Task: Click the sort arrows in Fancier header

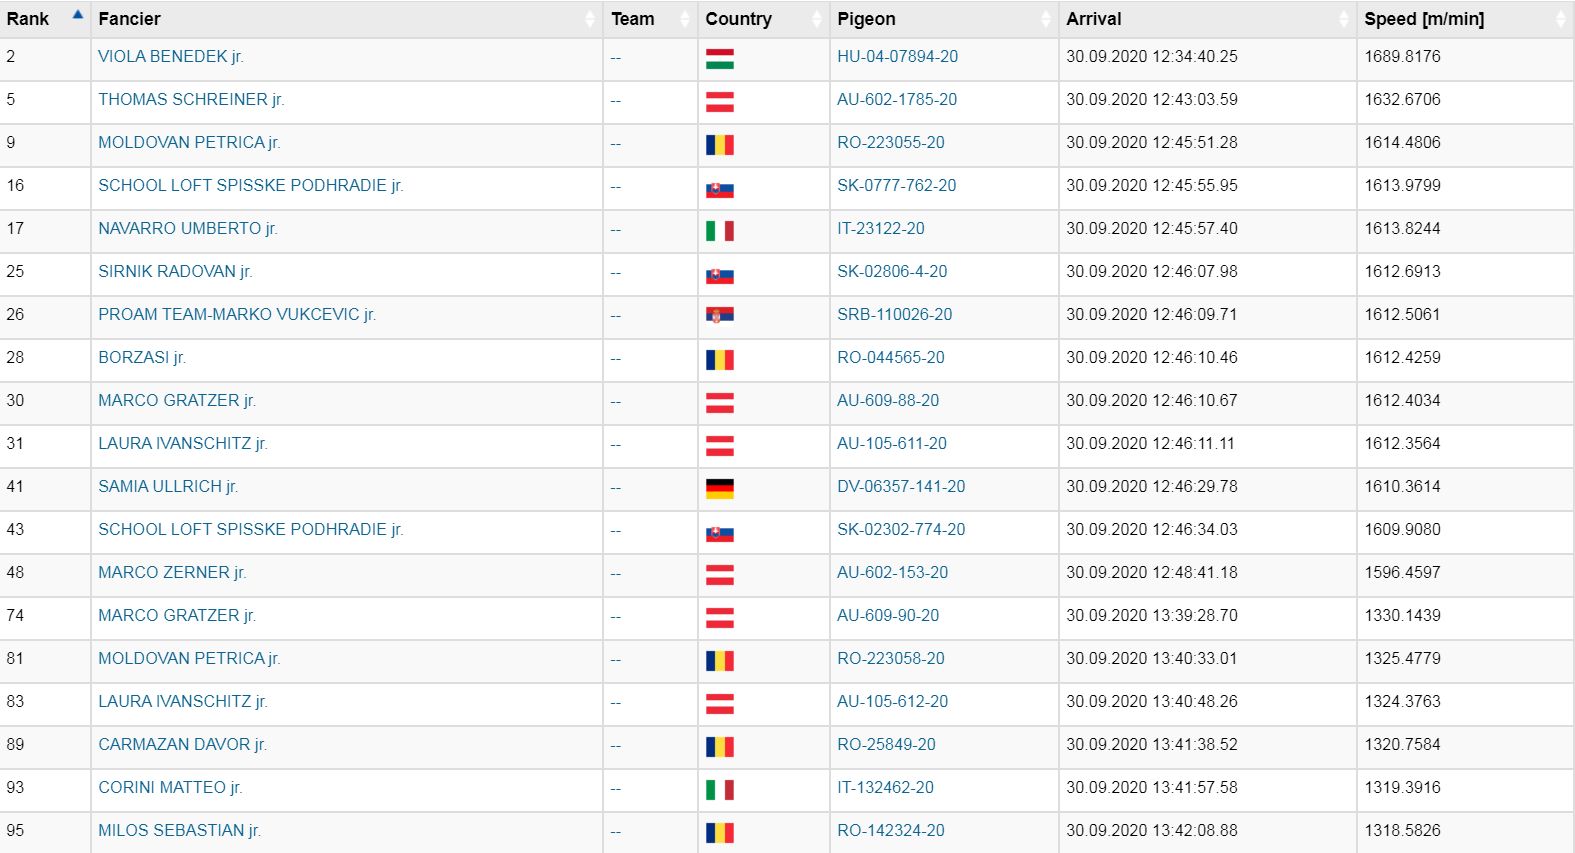Action: point(589,19)
